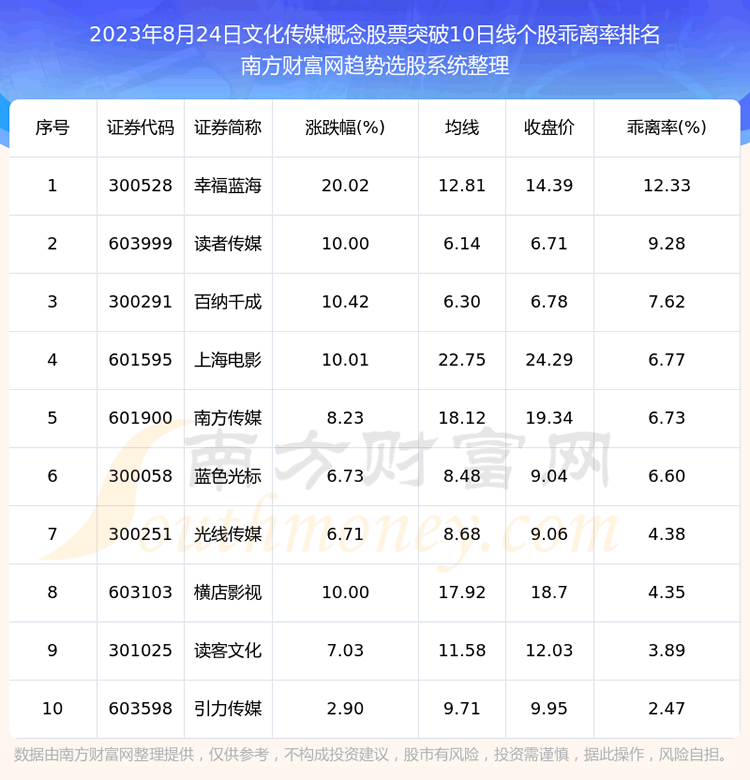This screenshot has height=780, width=750.
Task: Click the 7.03 change value
Action: (x=345, y=650)
